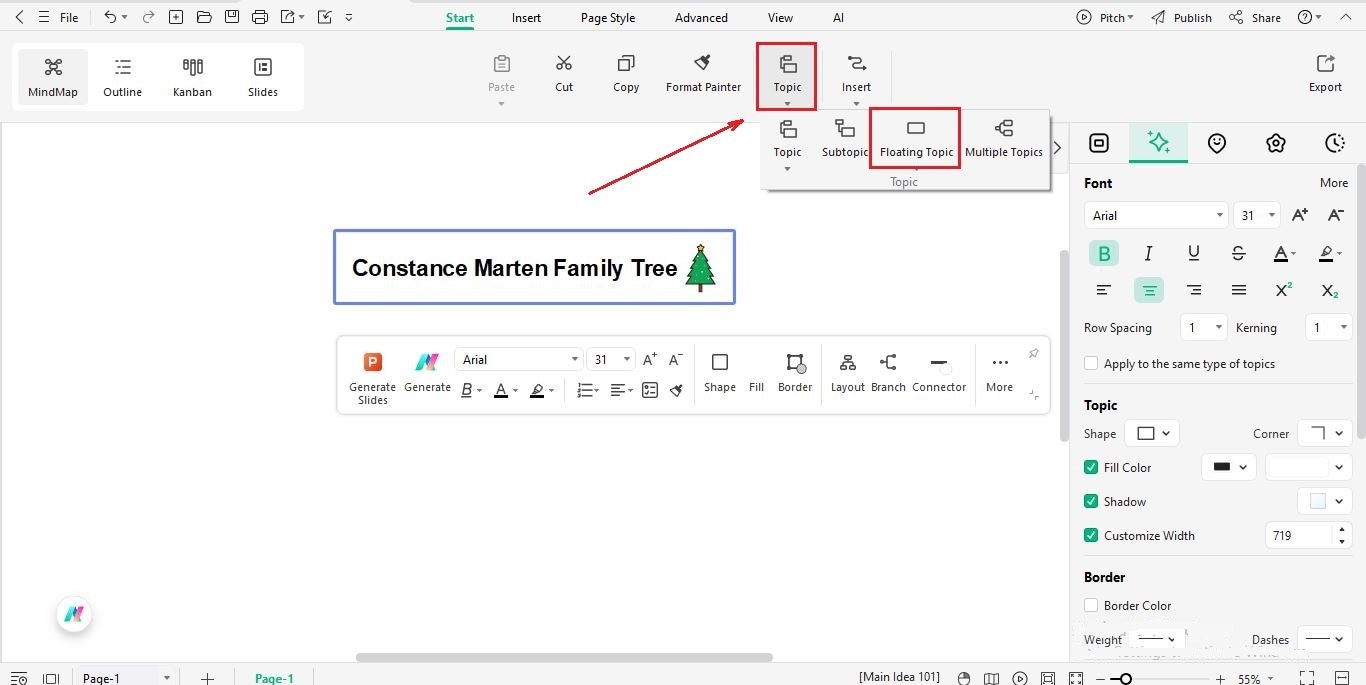Image resolution: width=1366 pixels, height=685 pixels.
Task: Open the Insert tab
Action: click(526, 18)
